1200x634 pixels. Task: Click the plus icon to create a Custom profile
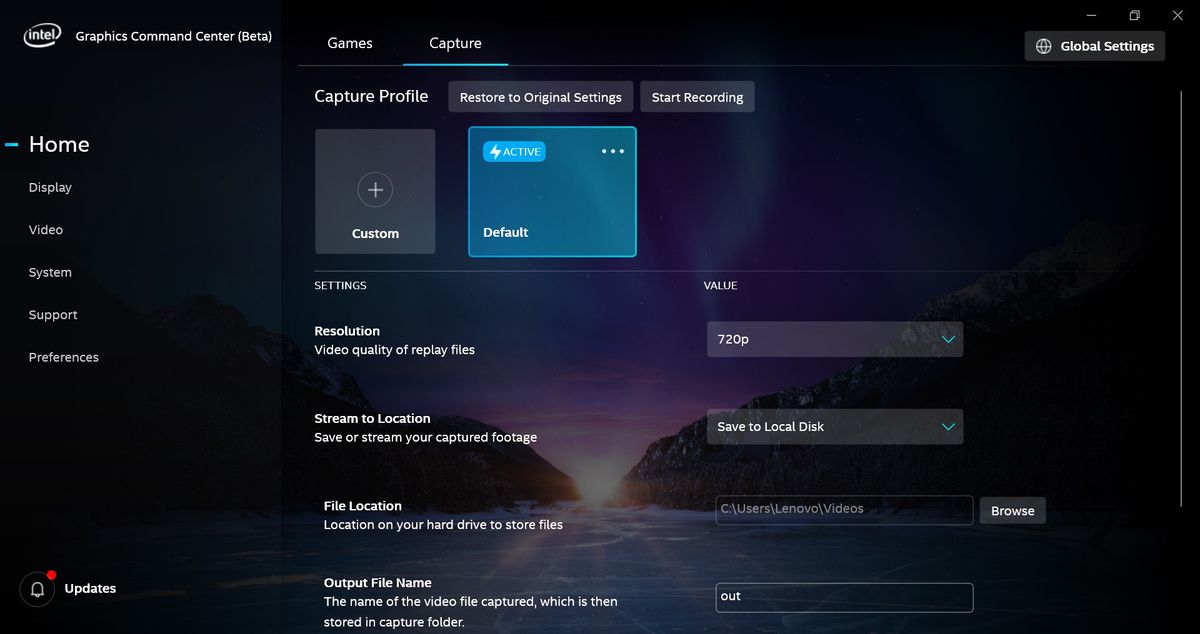375,190
